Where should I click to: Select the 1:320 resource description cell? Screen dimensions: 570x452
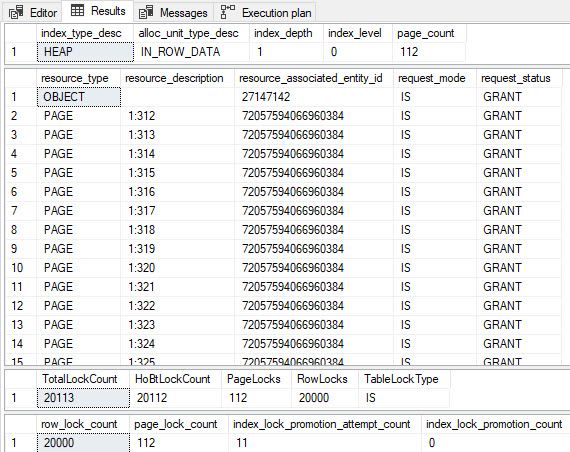(x=177, y=268)
